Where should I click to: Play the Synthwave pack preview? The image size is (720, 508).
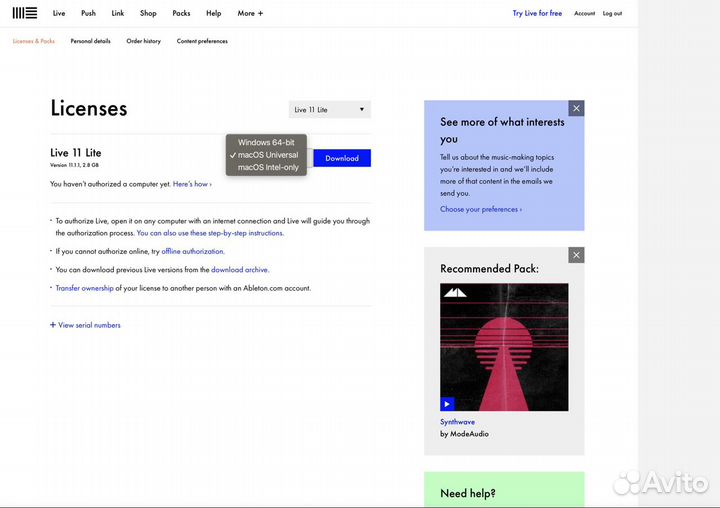pos(447,404)
